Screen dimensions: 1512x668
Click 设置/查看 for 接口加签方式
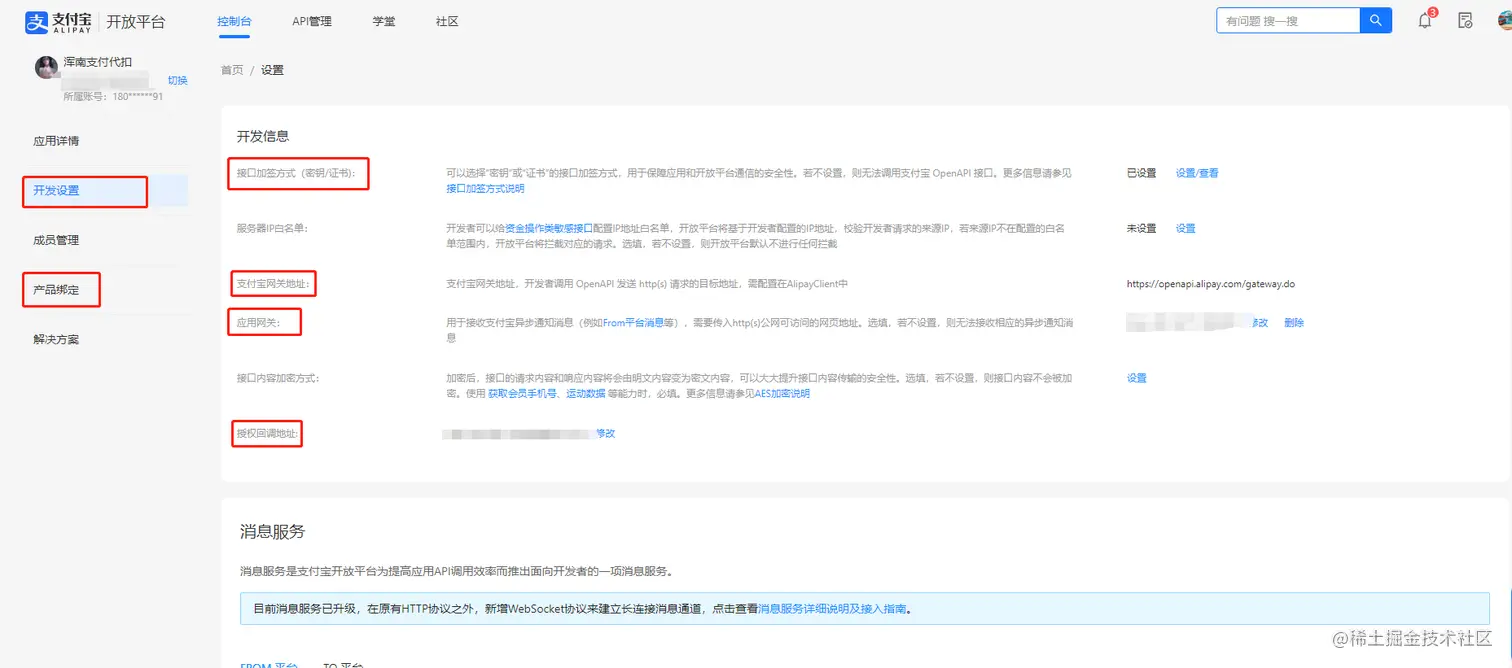pos(1197,173)
